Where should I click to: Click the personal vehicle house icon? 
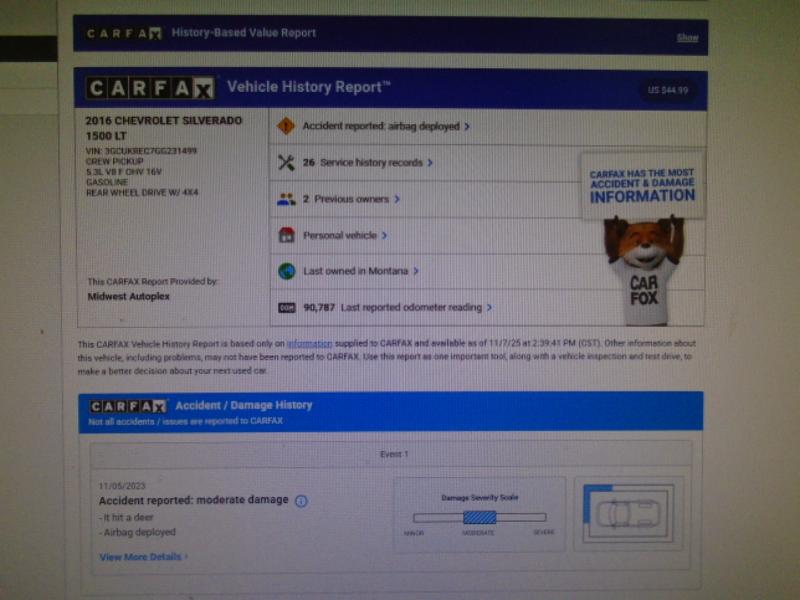286,235
